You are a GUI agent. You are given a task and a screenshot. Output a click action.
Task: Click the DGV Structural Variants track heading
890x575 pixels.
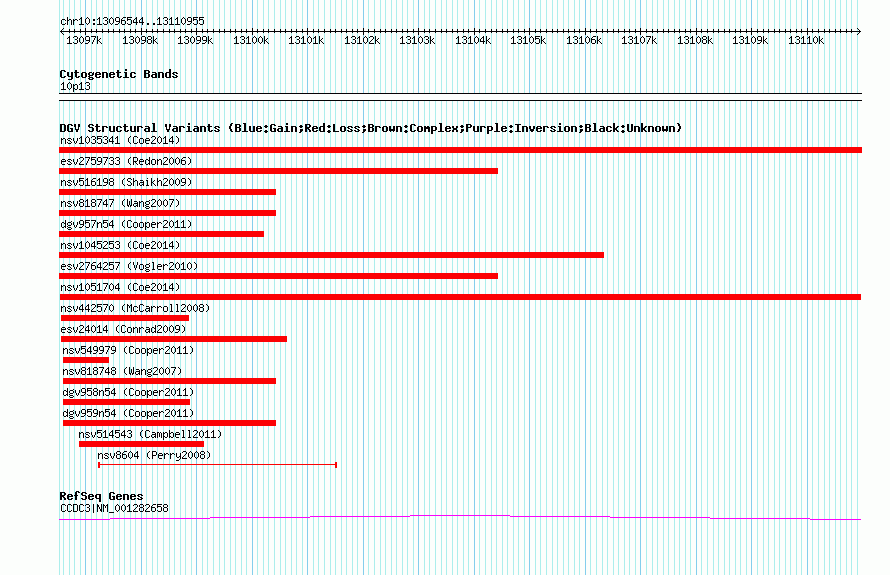click(x=370, y=128)
